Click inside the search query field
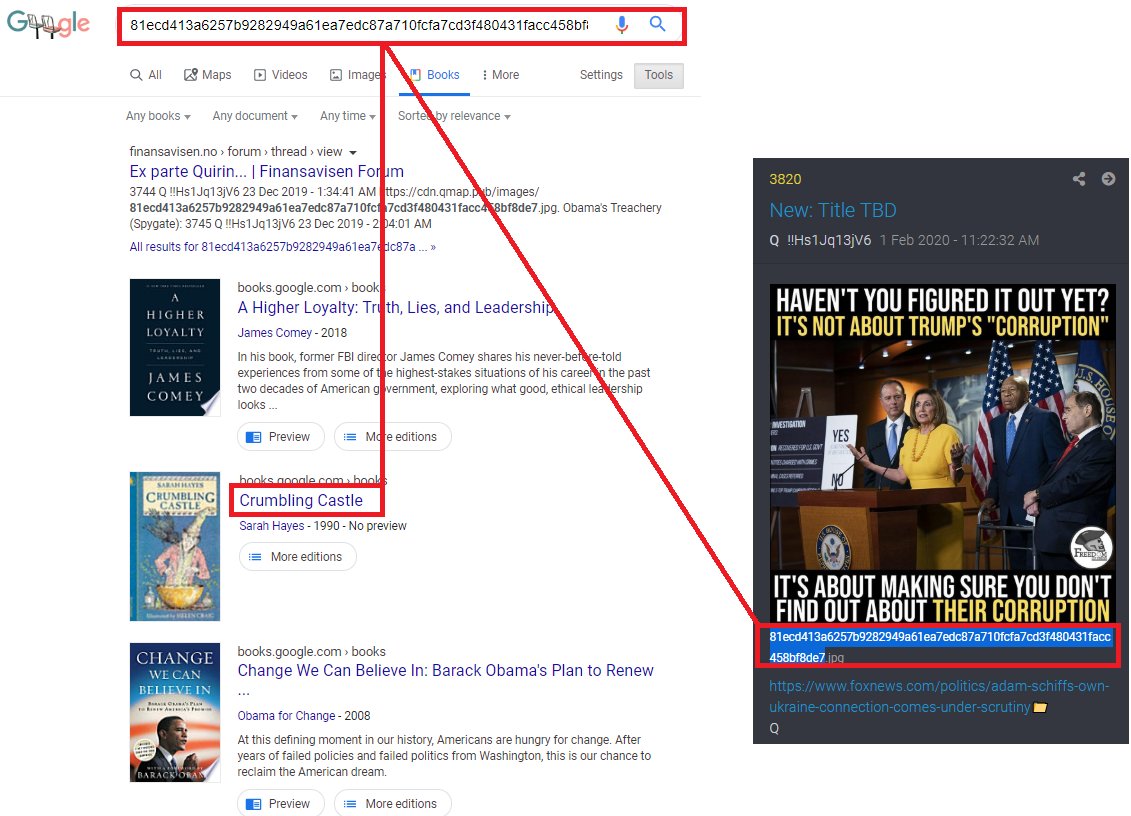1131x816 pixels. 358,25
